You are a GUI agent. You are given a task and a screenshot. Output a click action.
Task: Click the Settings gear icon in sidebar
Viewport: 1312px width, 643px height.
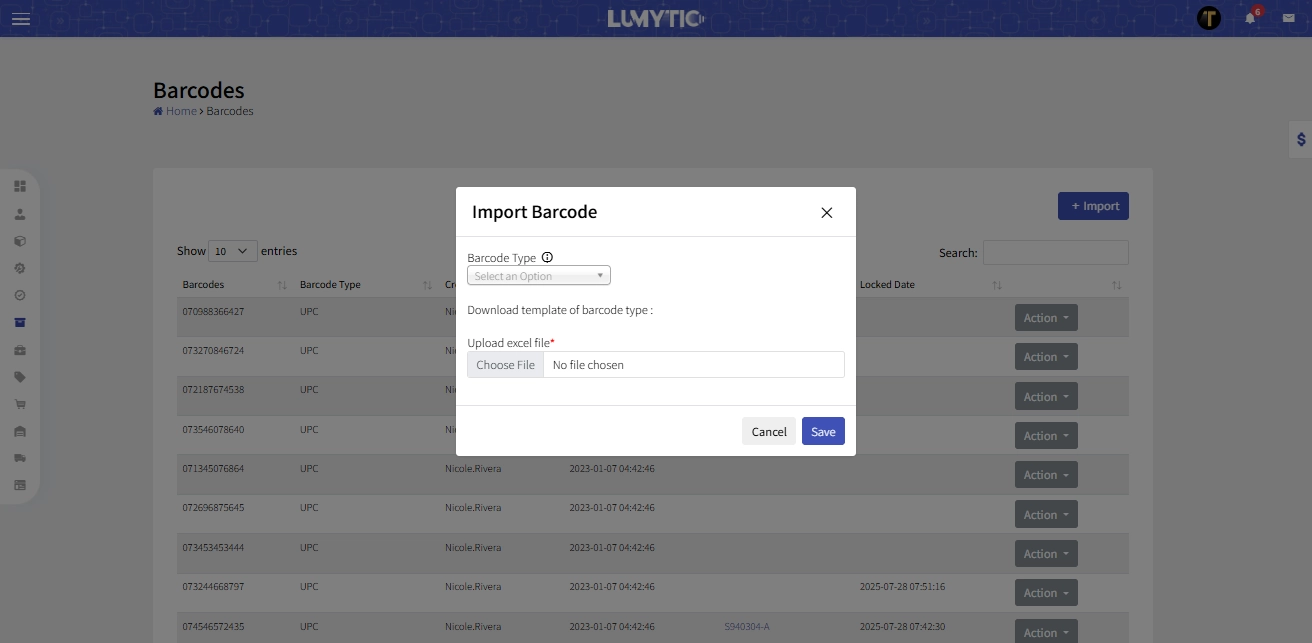(20, 267)
